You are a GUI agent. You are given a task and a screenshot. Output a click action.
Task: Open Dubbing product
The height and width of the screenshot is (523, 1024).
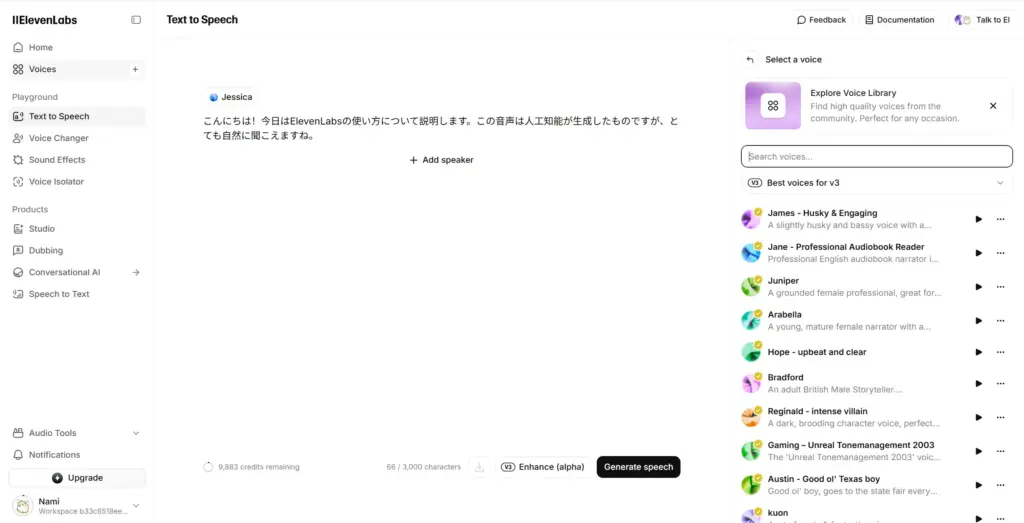click(77, 251)
